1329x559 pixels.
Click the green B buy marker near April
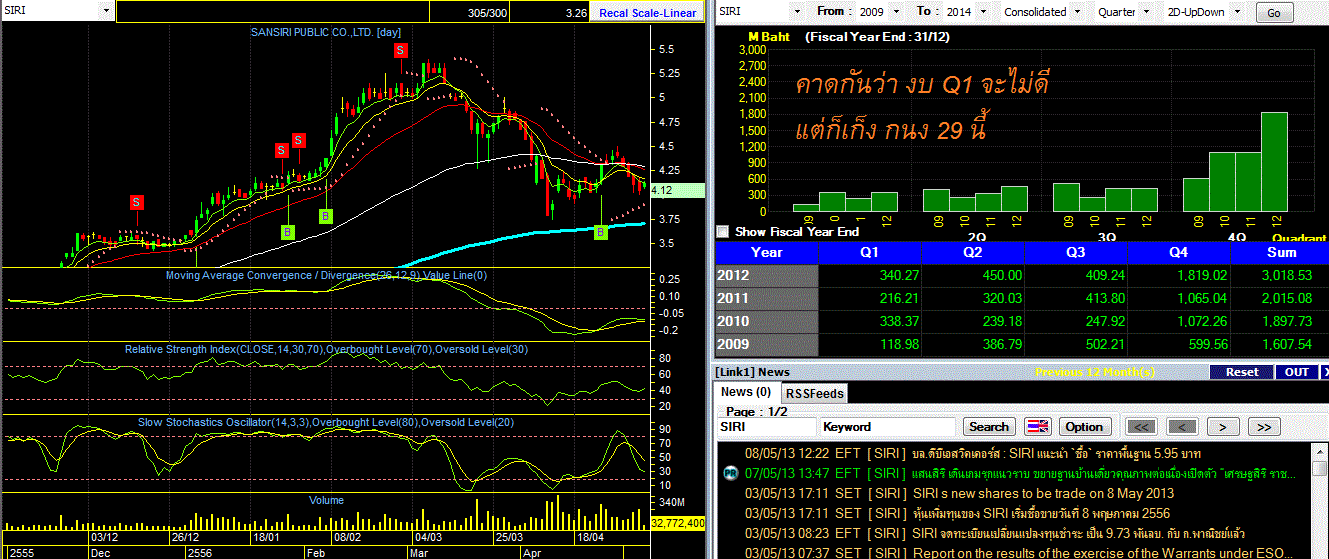tap(600, 232)
